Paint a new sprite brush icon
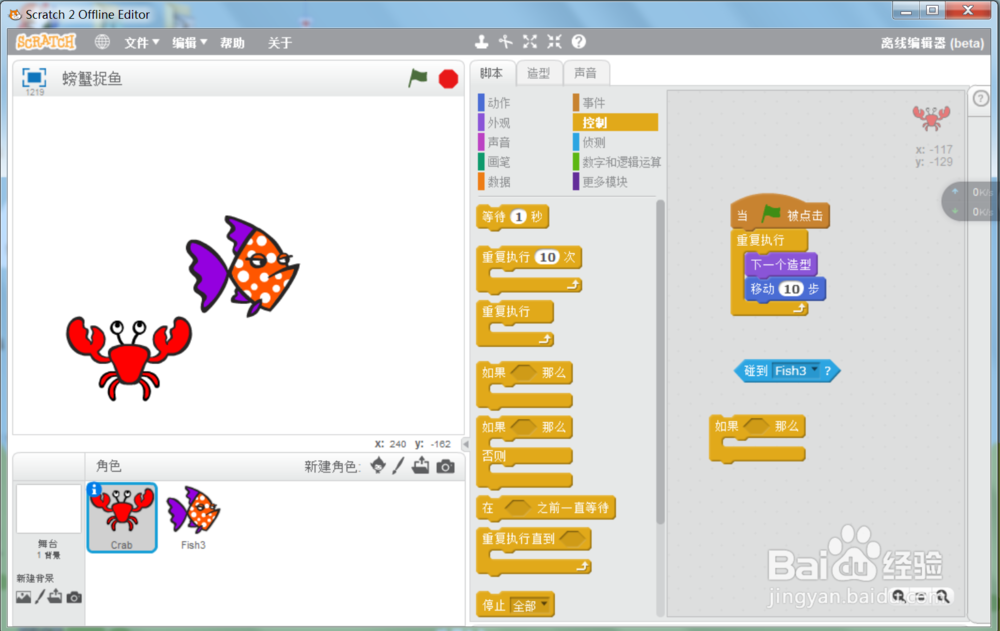 click(x=399, y=466)
